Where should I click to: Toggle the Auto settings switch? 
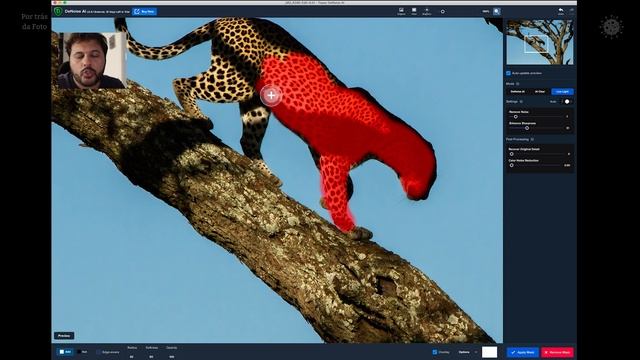click(566, 101)
